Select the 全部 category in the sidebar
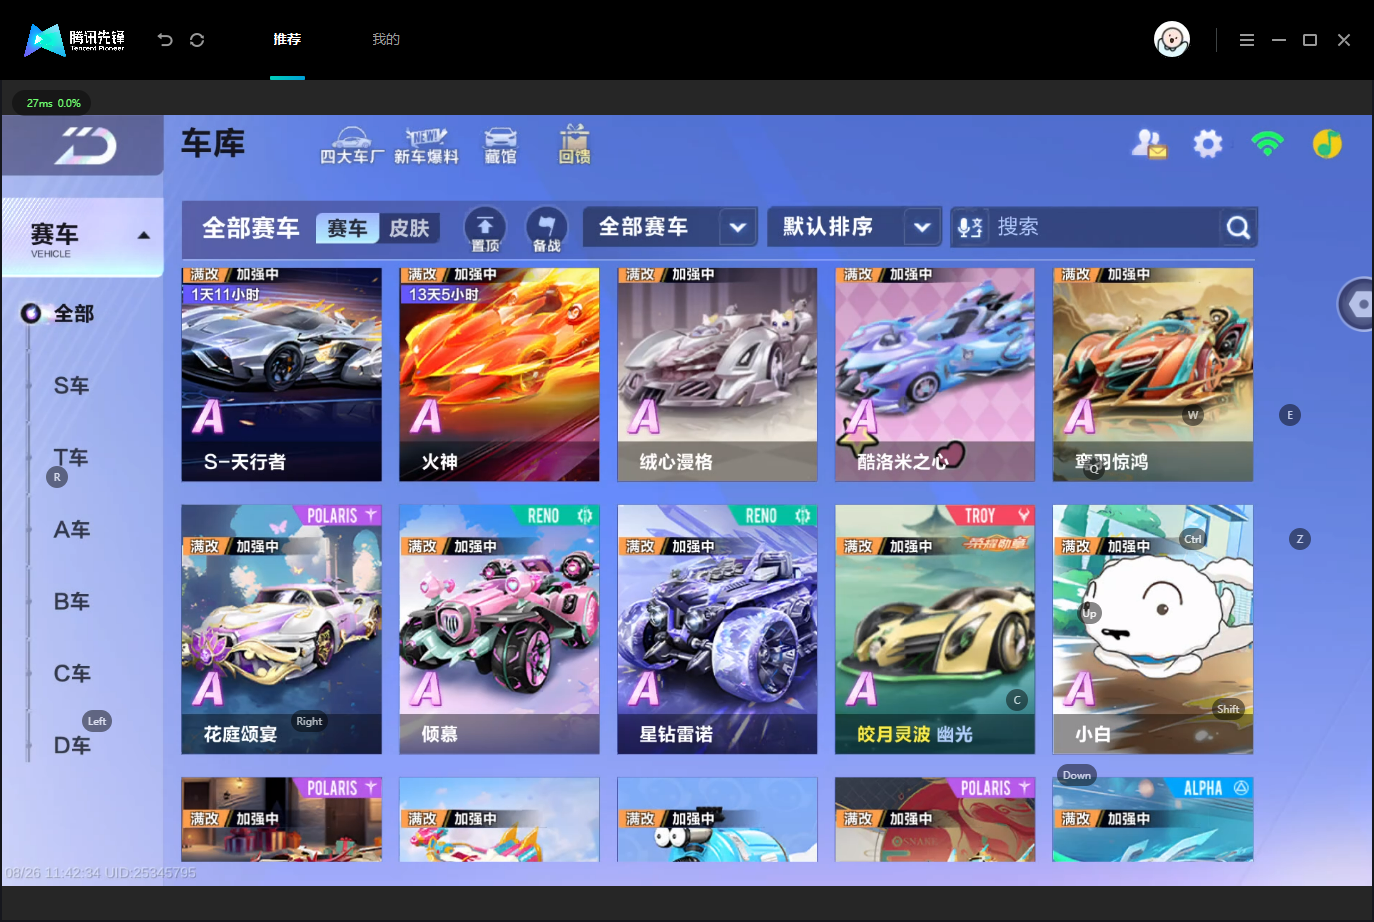 point(73,314)
